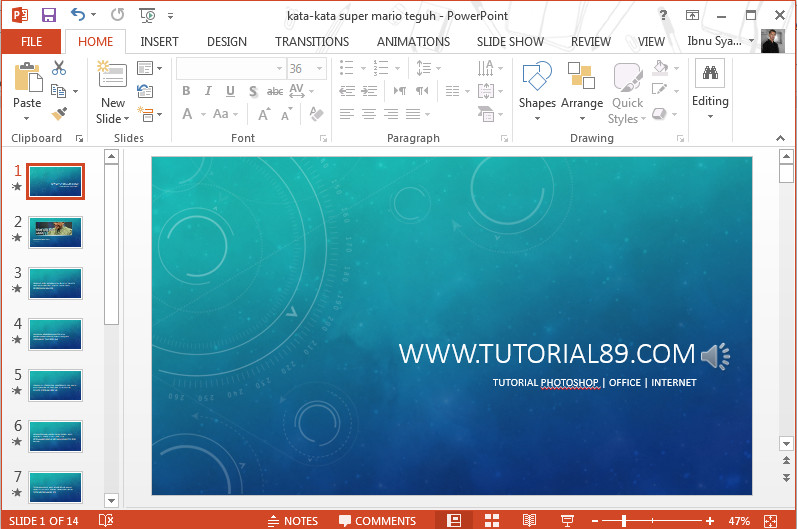The image size is (797, 529).
Task: Center-align the paragraph text
Action: coord(369,114)
